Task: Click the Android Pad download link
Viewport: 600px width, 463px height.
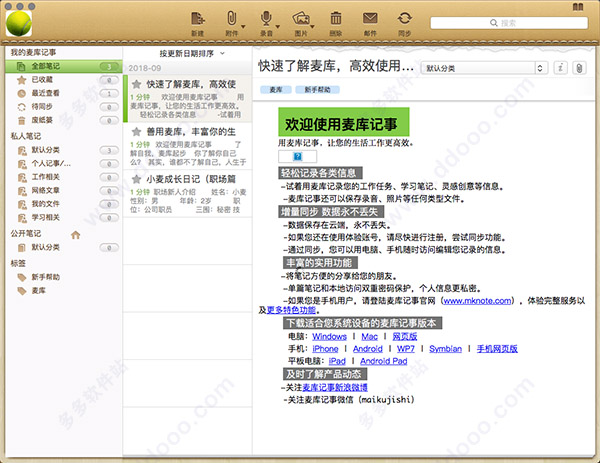Action: click(383, 361)
